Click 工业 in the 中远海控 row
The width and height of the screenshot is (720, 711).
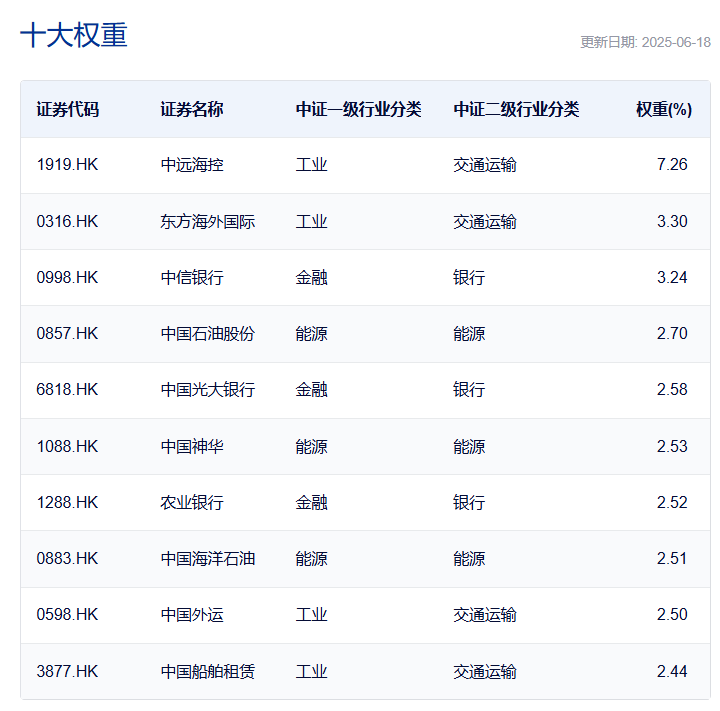[x=311, y=165]
